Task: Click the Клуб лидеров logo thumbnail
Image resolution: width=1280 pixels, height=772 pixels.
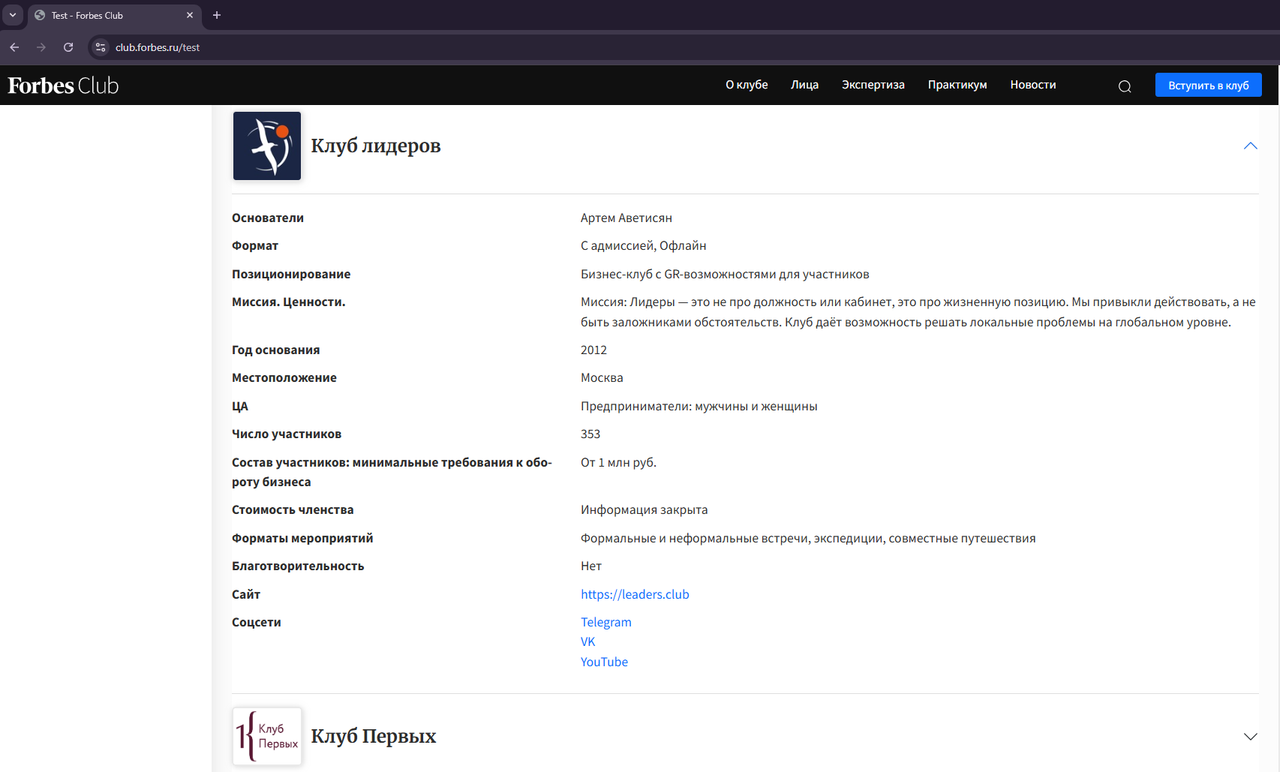Action: pos(267,146)
